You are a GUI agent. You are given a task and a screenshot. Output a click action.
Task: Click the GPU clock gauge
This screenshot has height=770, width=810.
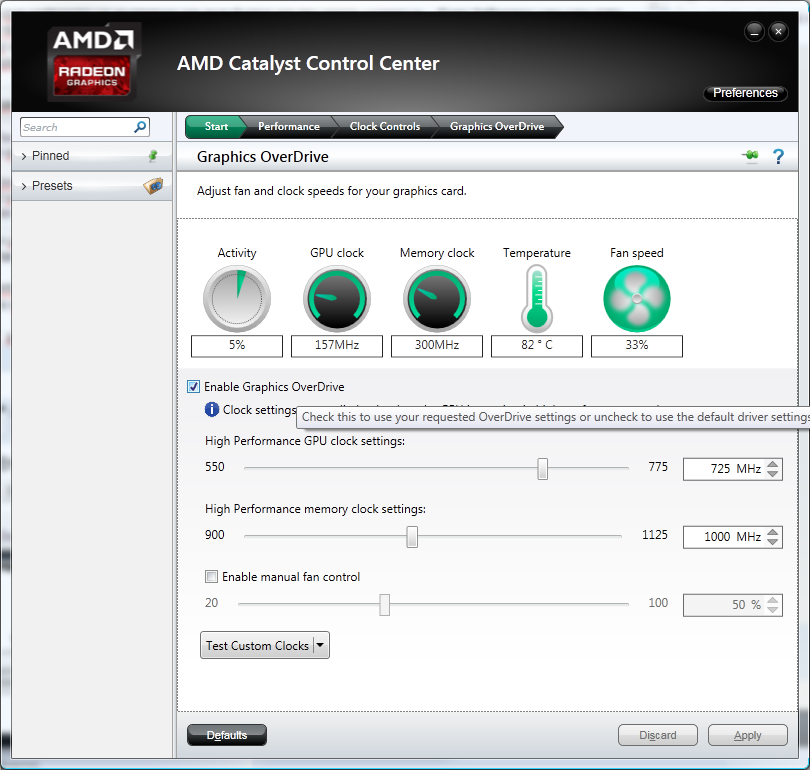pos(337,298)
